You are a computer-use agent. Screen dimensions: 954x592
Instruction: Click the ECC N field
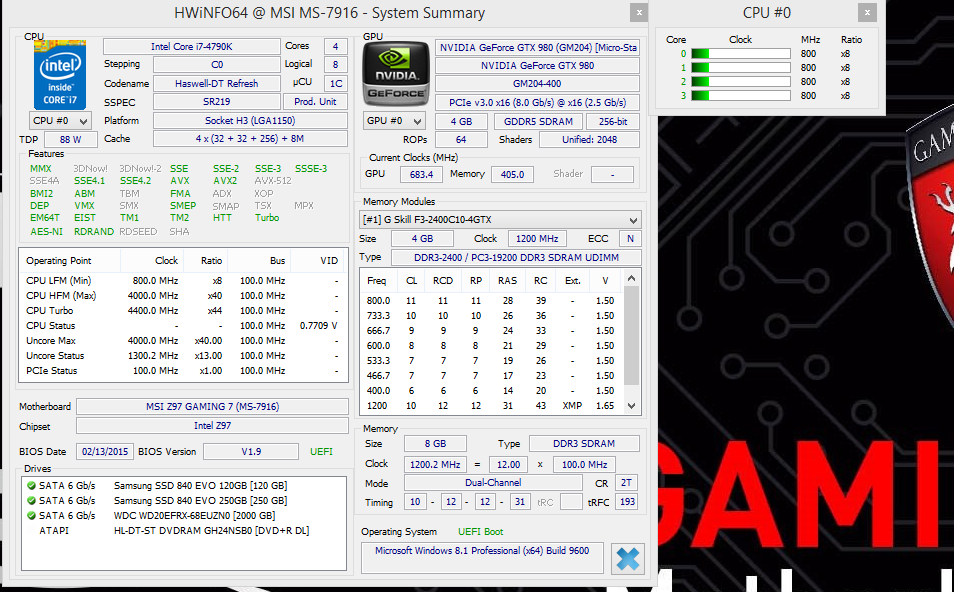(x=630, y=239)
